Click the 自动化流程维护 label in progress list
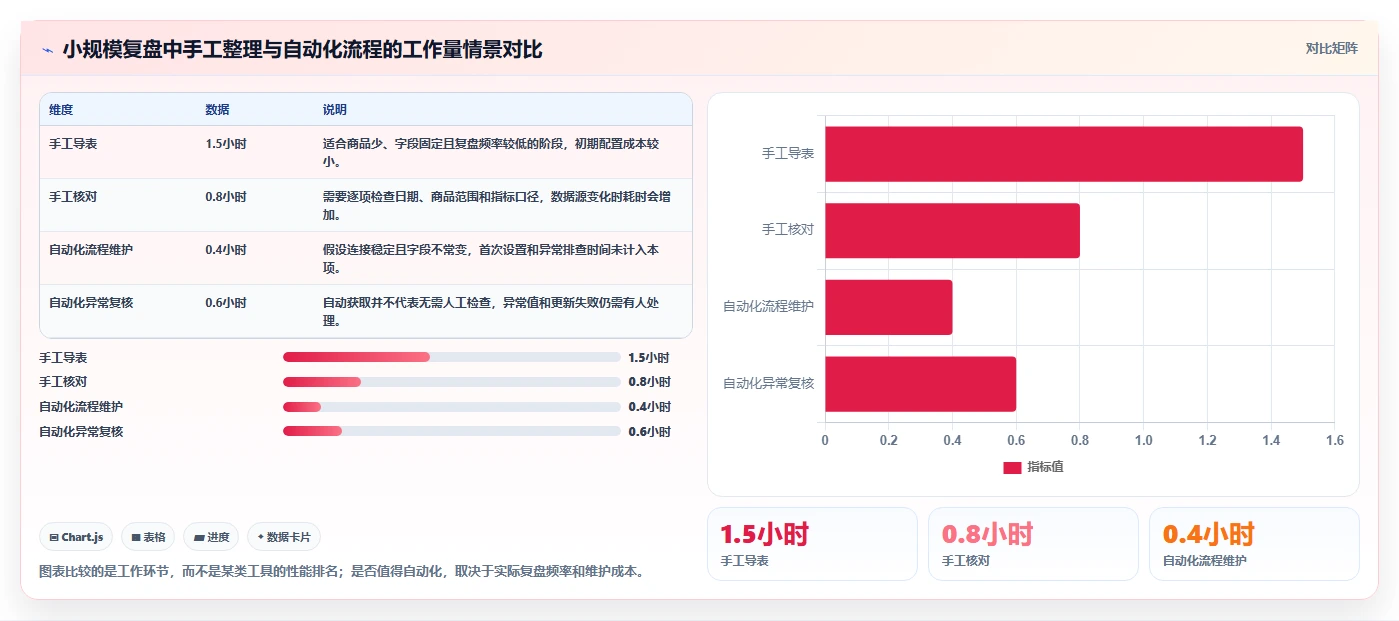This screenshot has width=1399, height=621. pyautogui.click(x=81, y=407)
